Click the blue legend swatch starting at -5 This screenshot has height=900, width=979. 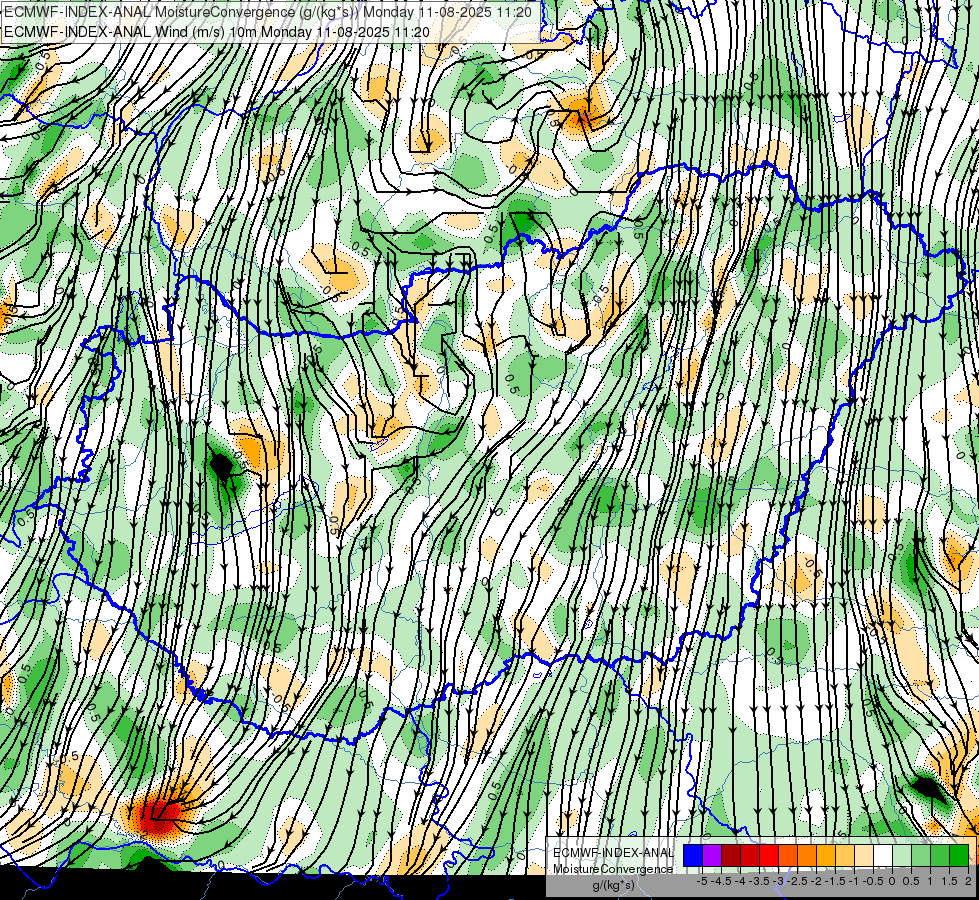693,856
